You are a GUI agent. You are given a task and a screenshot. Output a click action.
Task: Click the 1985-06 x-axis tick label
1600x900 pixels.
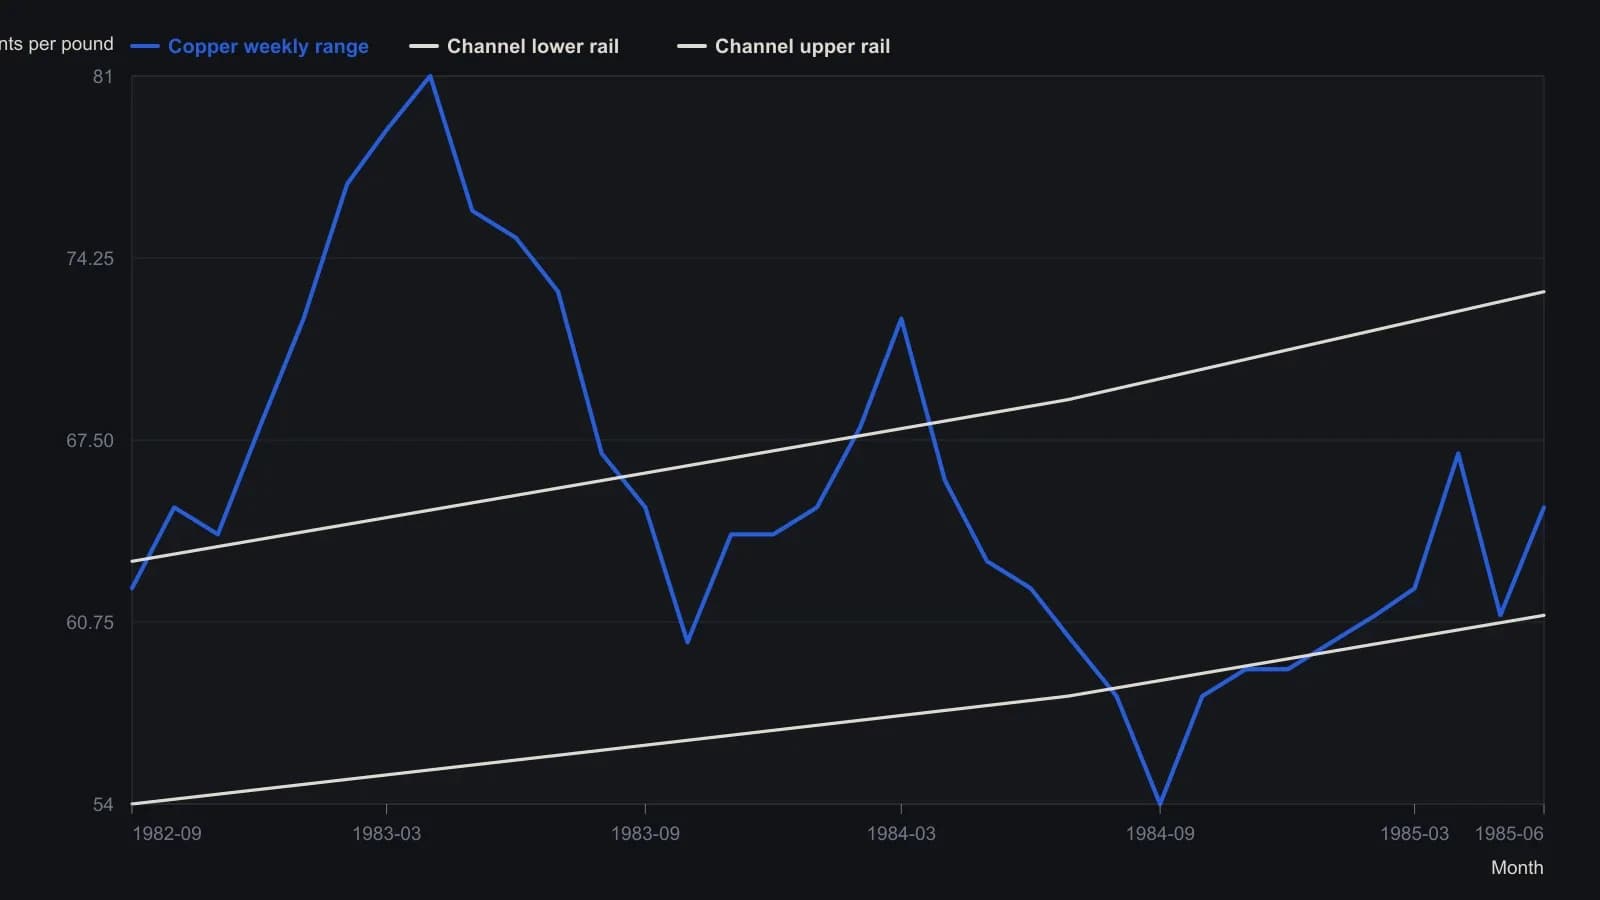[1509, 833]
